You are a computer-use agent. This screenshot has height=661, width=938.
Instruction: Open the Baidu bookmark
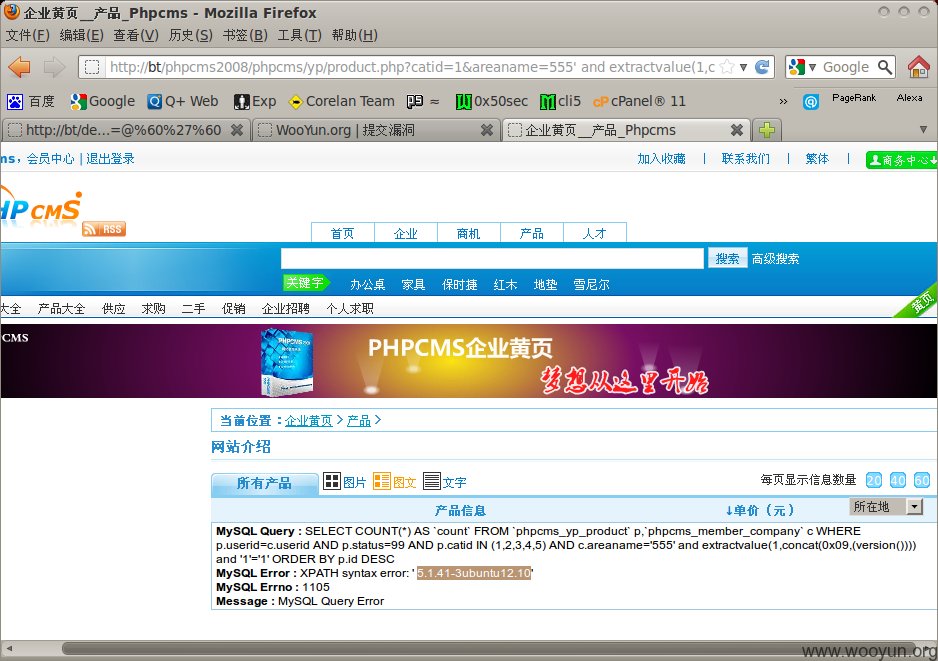(x=31, y=102)
